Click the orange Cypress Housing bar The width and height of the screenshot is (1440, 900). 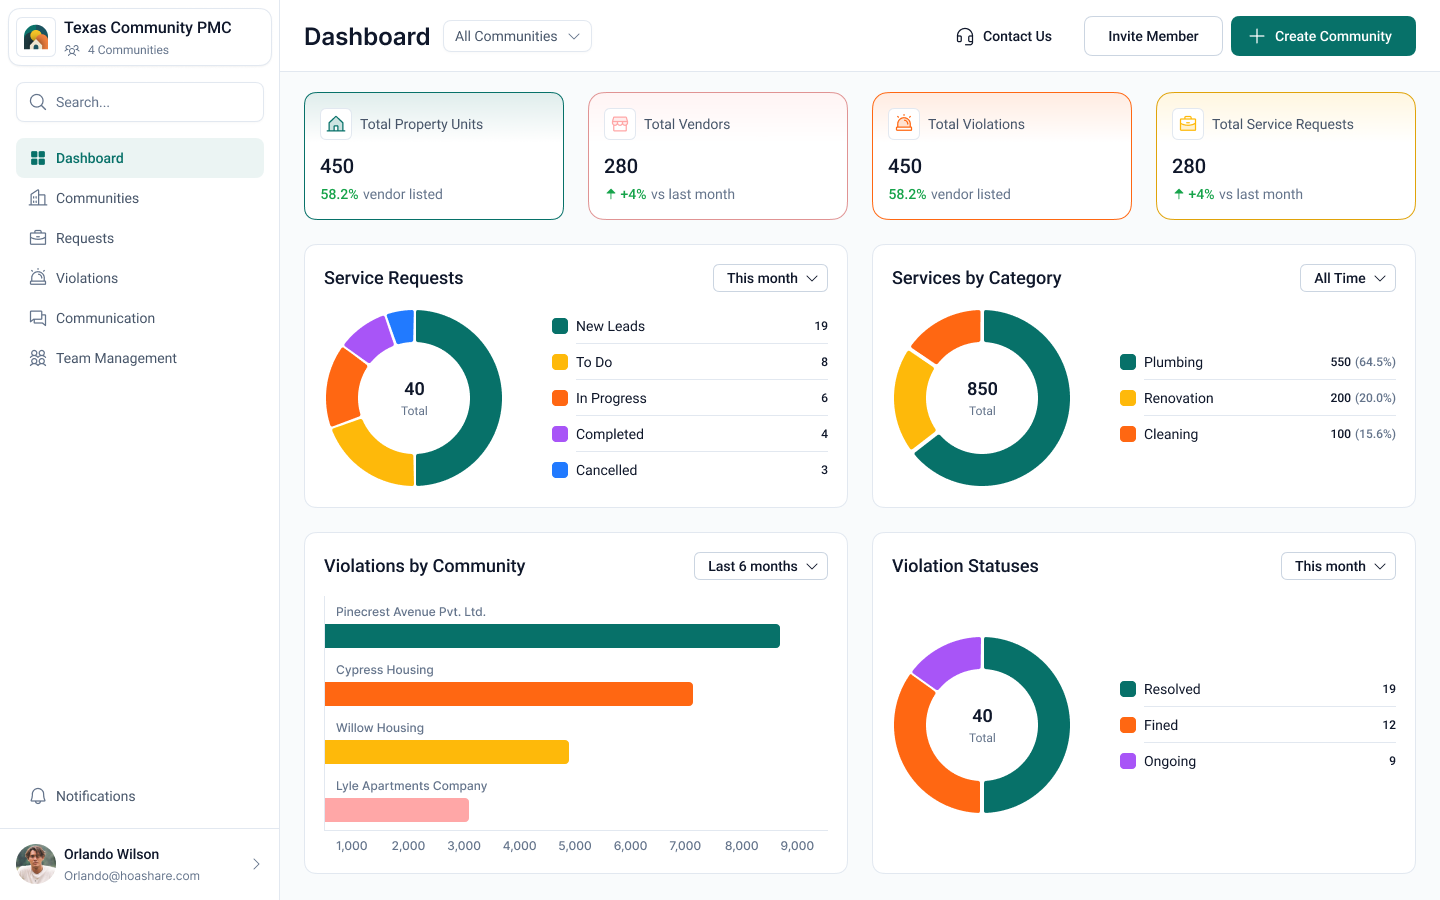pyautogui.click(x=508, y=693)
